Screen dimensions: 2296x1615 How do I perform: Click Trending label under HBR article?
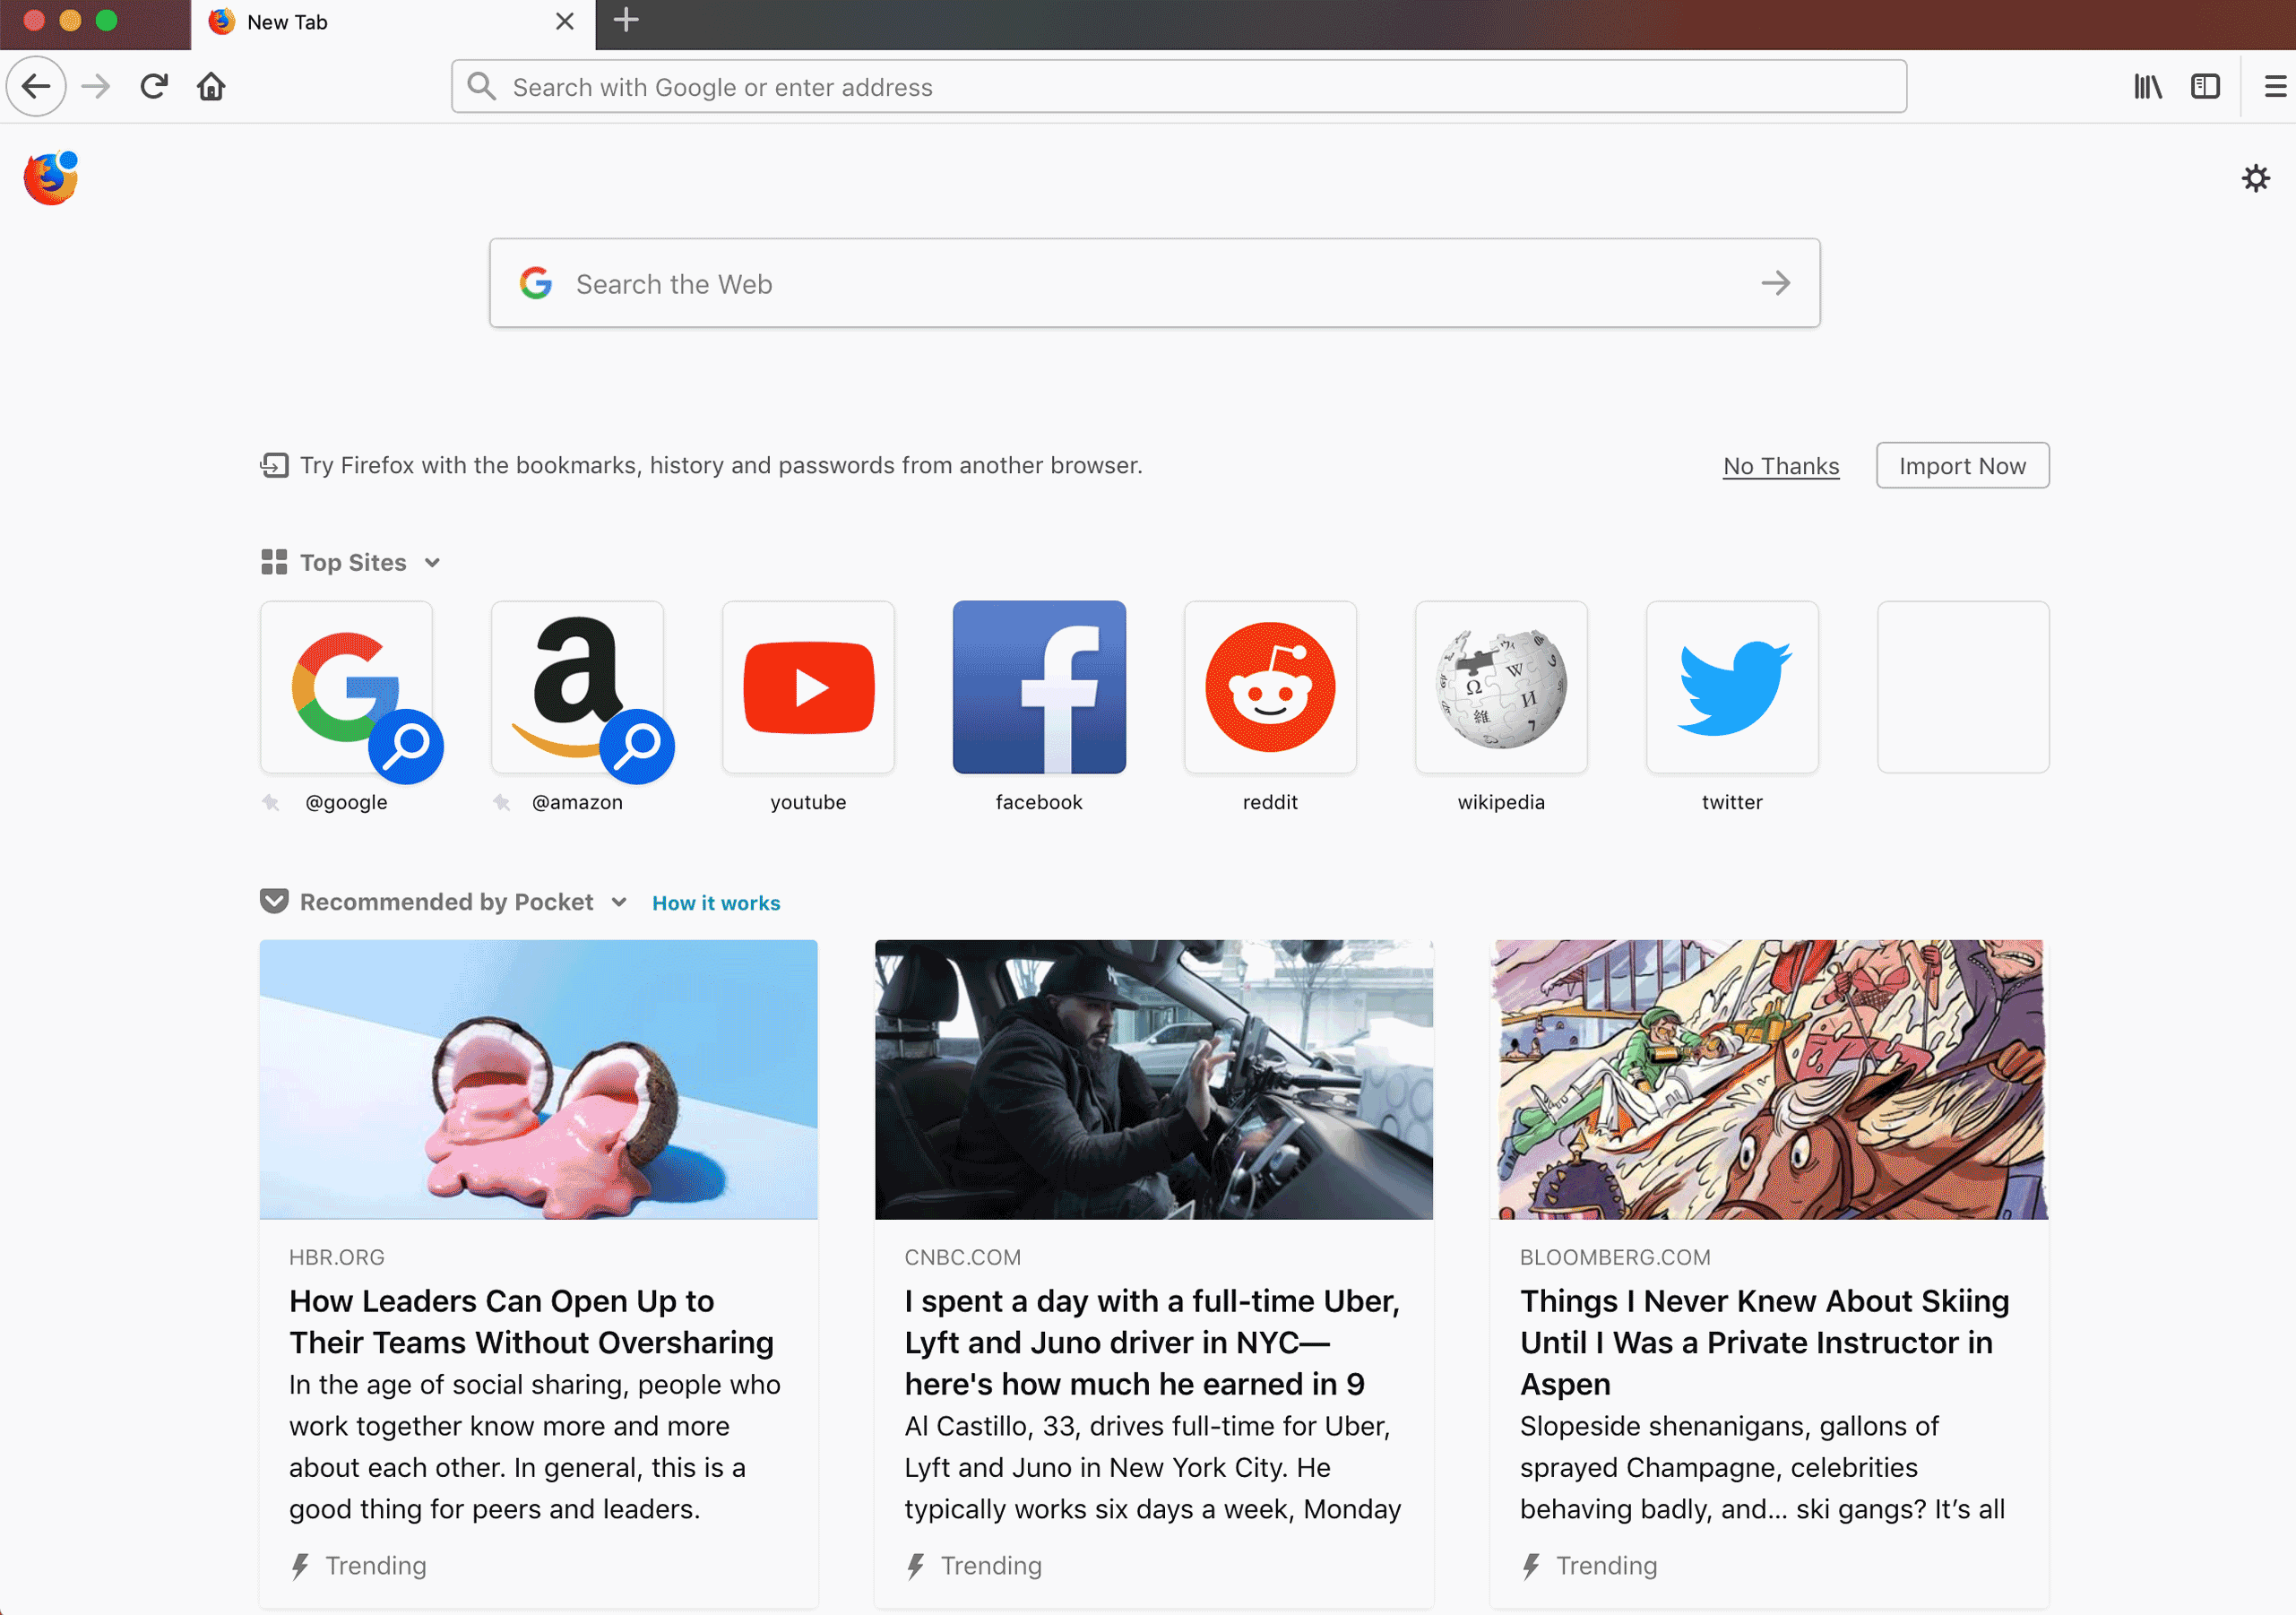pos(375,1565)
